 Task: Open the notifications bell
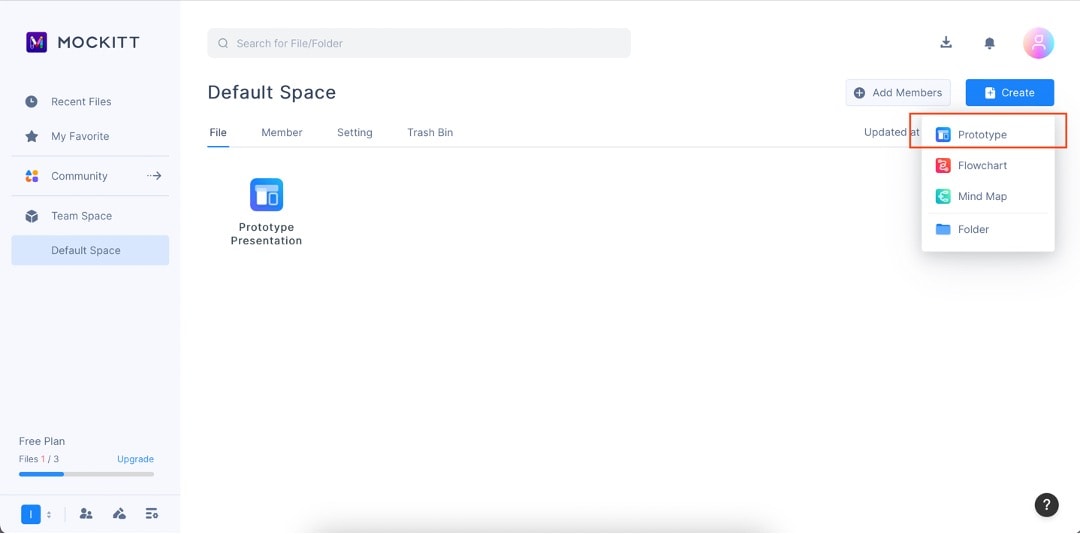coord(989,43)
